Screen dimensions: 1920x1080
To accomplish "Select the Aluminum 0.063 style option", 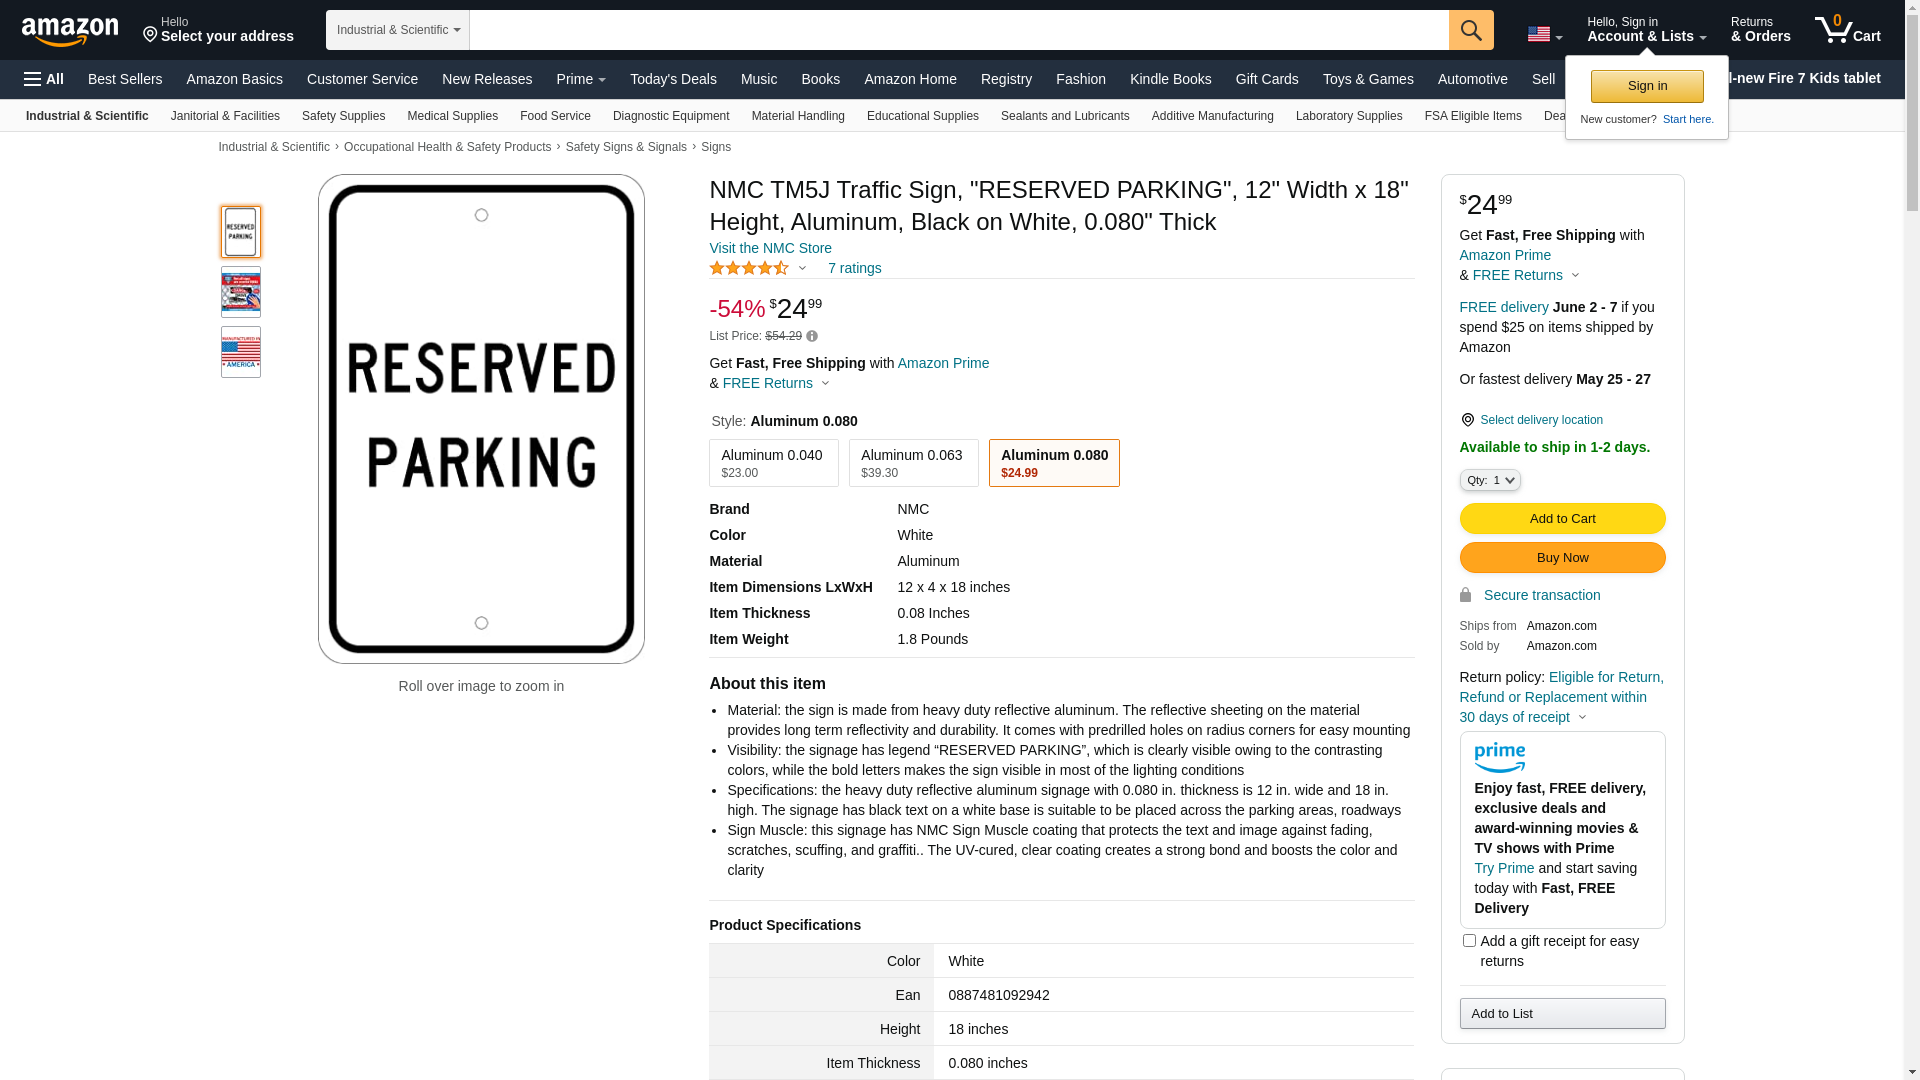I will [913, 463].
